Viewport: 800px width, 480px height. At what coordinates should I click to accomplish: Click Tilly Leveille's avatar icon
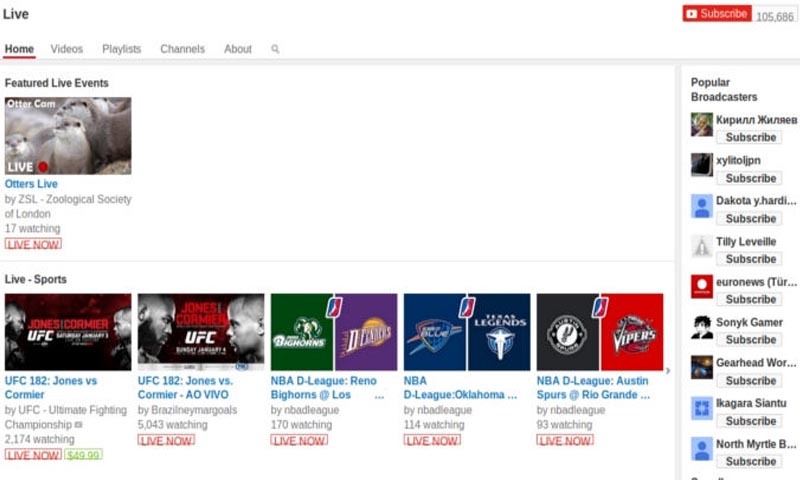[x=702, y=246]
